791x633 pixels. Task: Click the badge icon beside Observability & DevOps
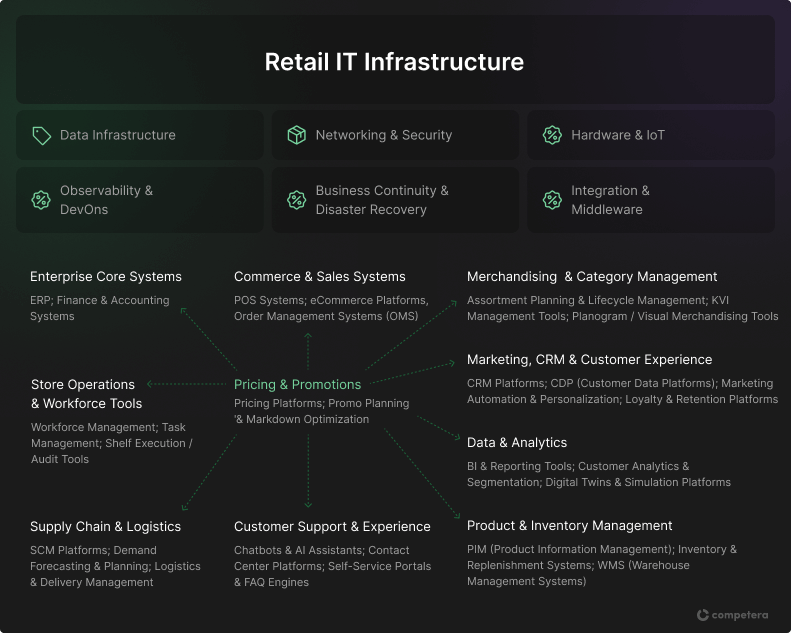tap(41, 200)
